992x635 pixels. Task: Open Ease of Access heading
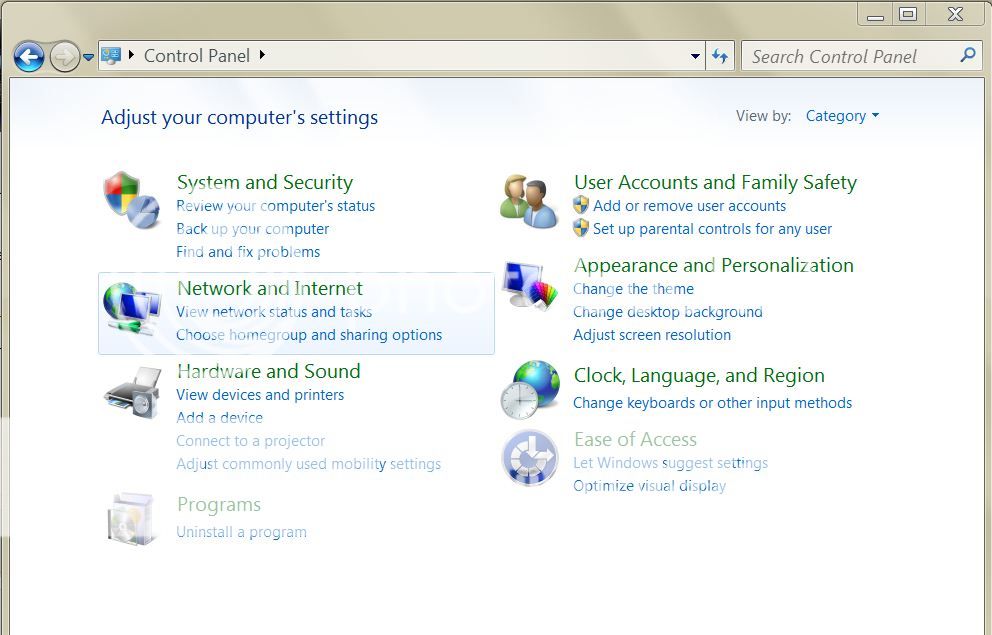[635, 440]
